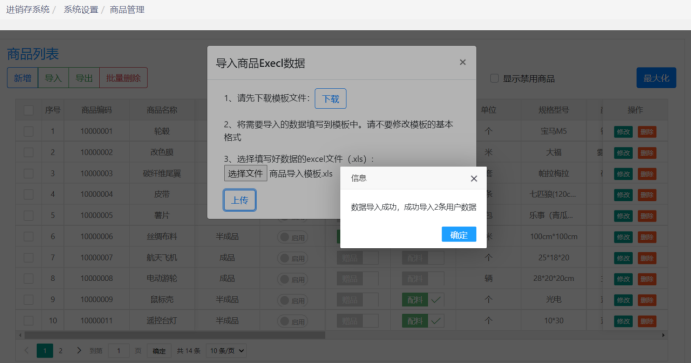This screenshot has width=692, height=364.
Task: Click the 导入 button in product list
Action: pyautogui.click(x=53, y=78)
